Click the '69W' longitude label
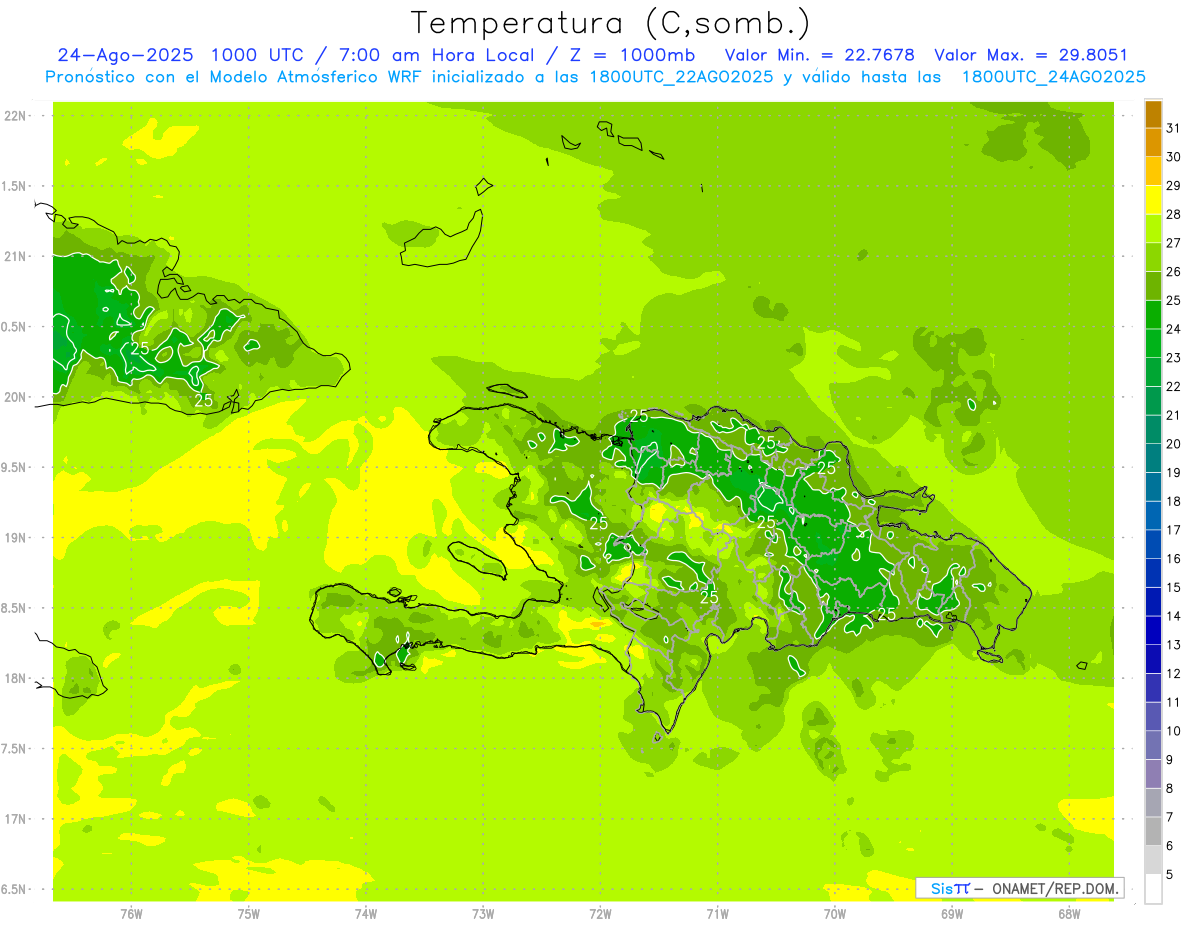The height and width of the screenshot is (927, 1200). (x=952, y=914)
